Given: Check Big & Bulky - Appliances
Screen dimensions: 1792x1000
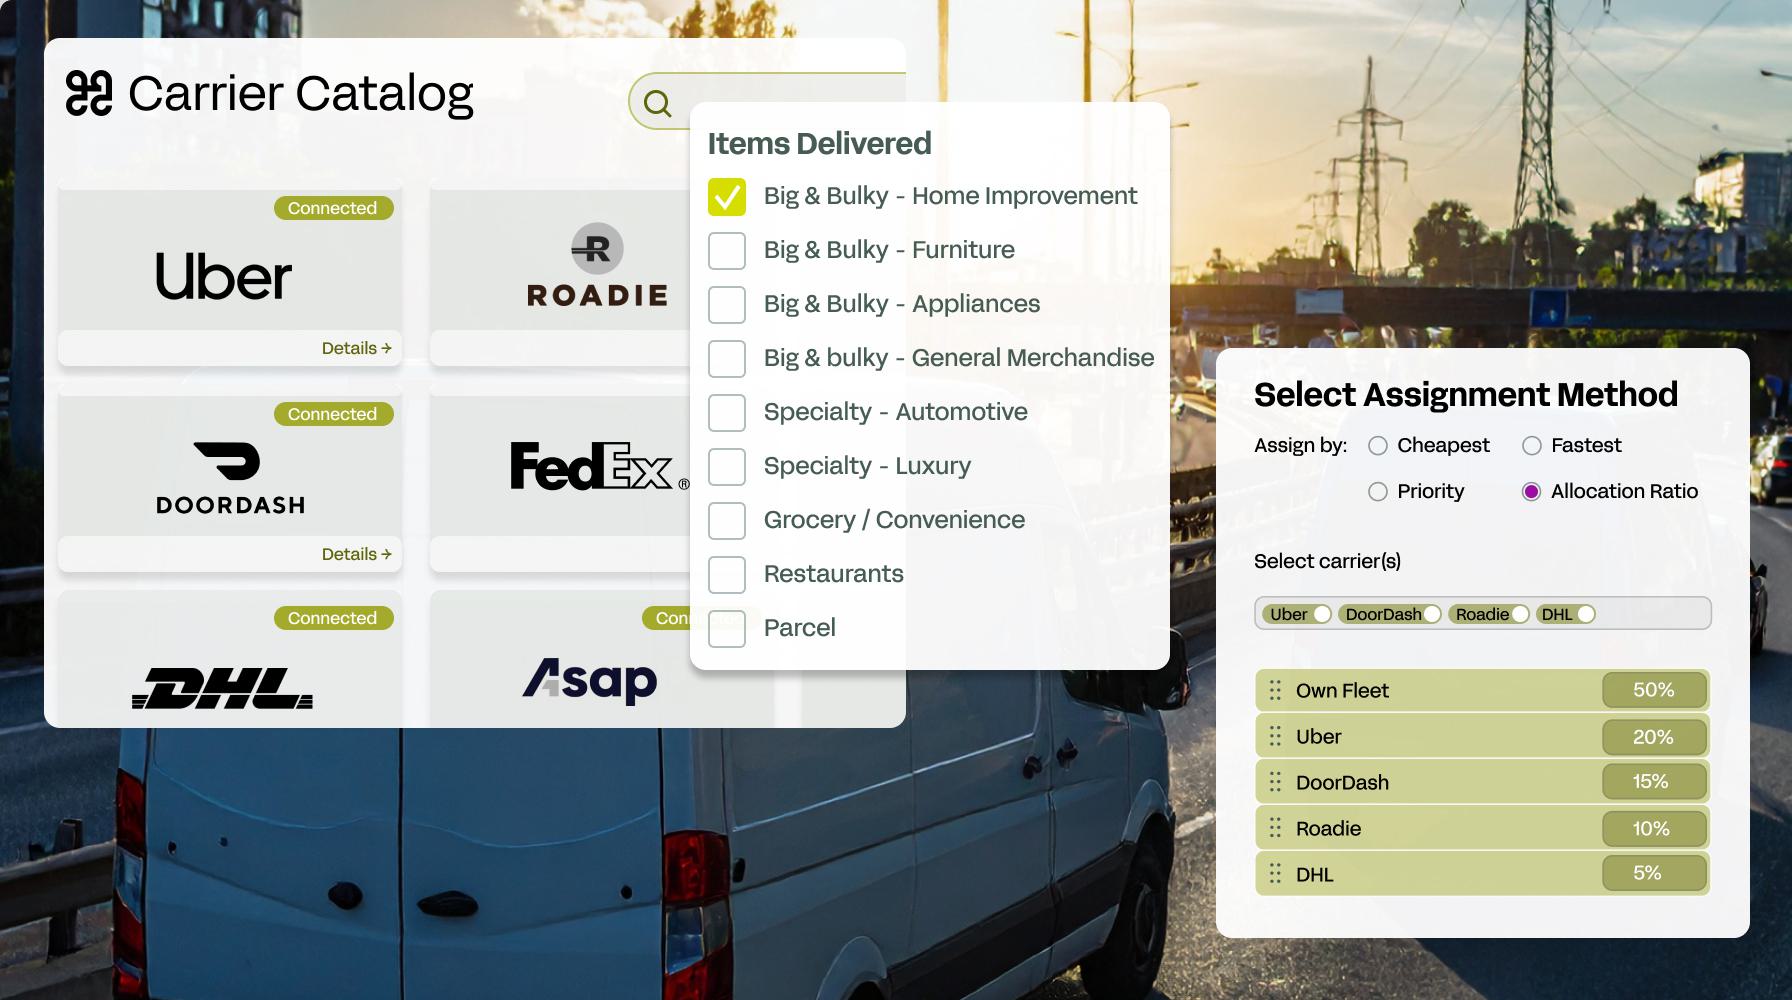Looking at the screenshot, I should click(727, 305).
